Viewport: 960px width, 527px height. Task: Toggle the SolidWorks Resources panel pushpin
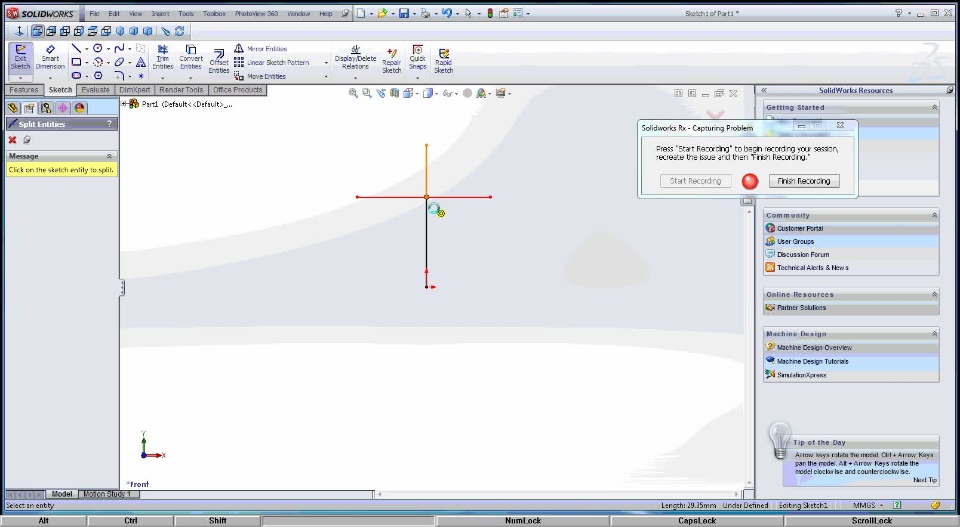tap(950, 90)
